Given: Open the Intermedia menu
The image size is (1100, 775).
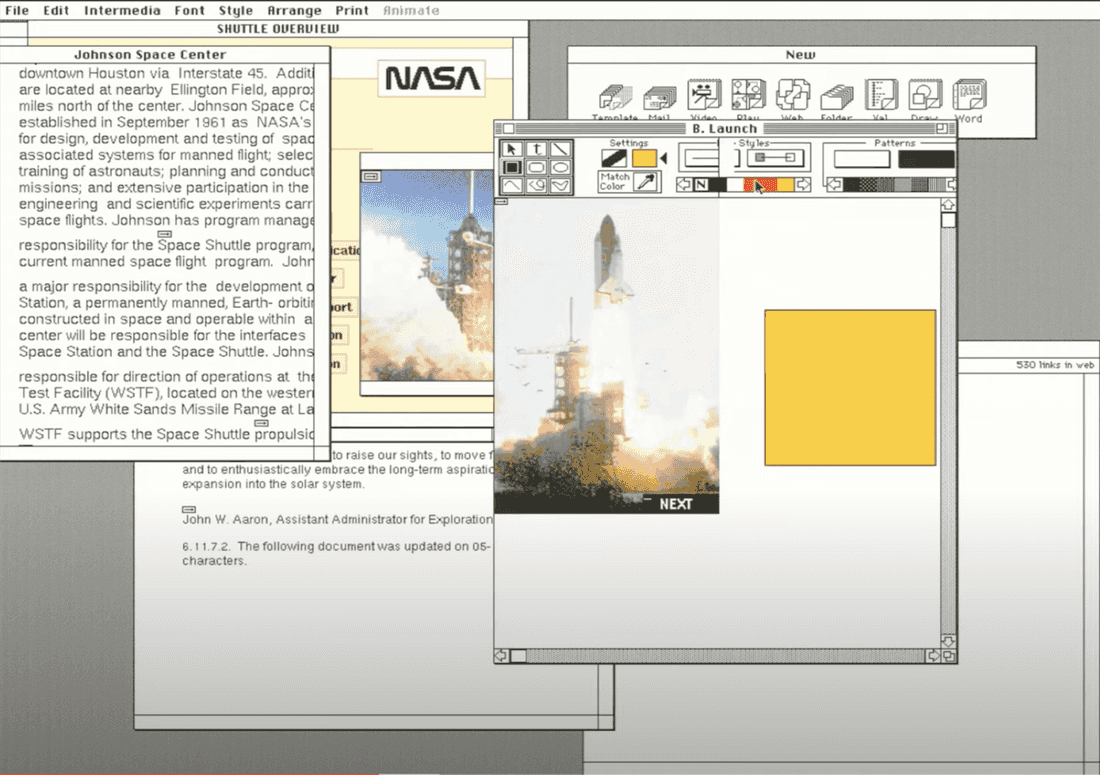Looking at the screenshot, I should point(122,10).
